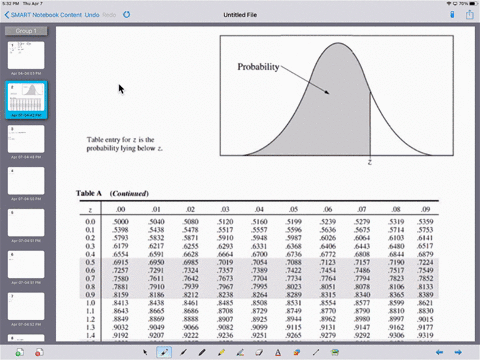Image resolution: width=480 pixels, height=360 pixels.
Task: Click the '(Continued)' text beside Table A
Action: [129, 194]
